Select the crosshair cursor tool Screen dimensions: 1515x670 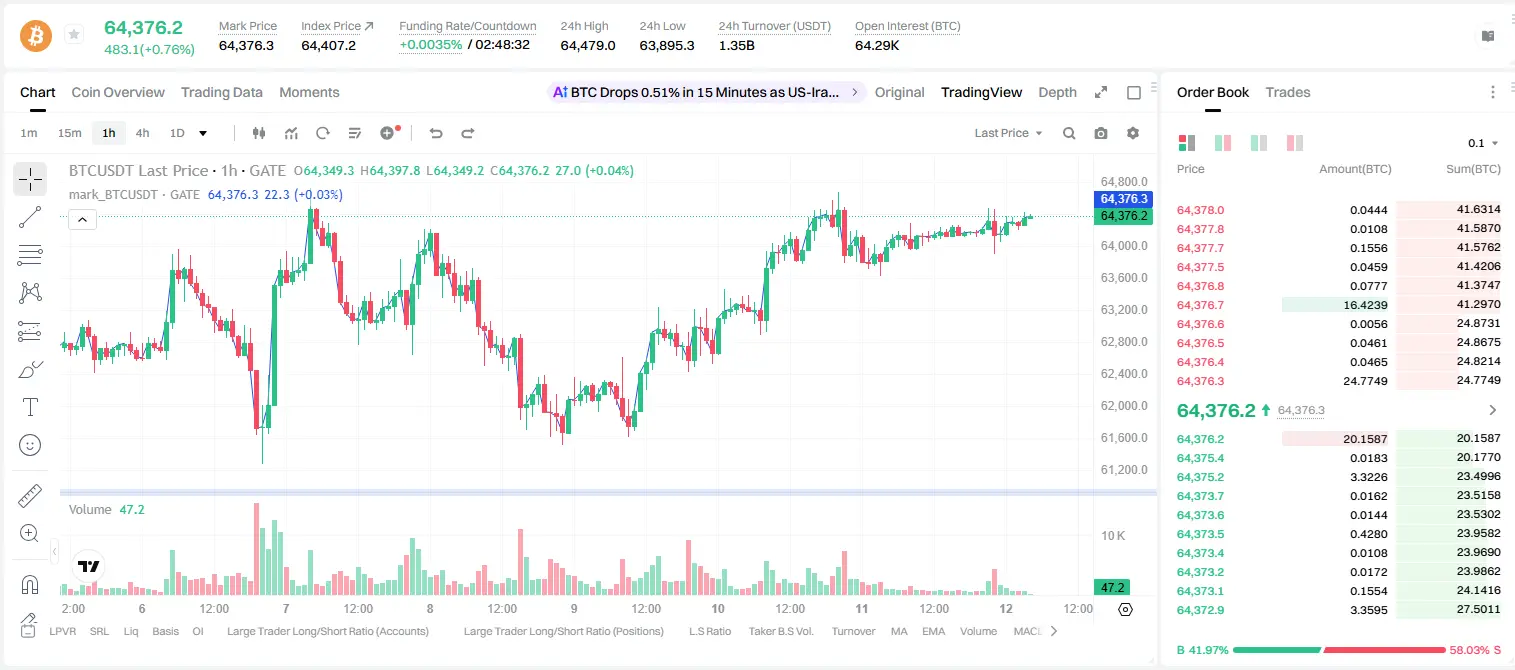tap(30, 179)
